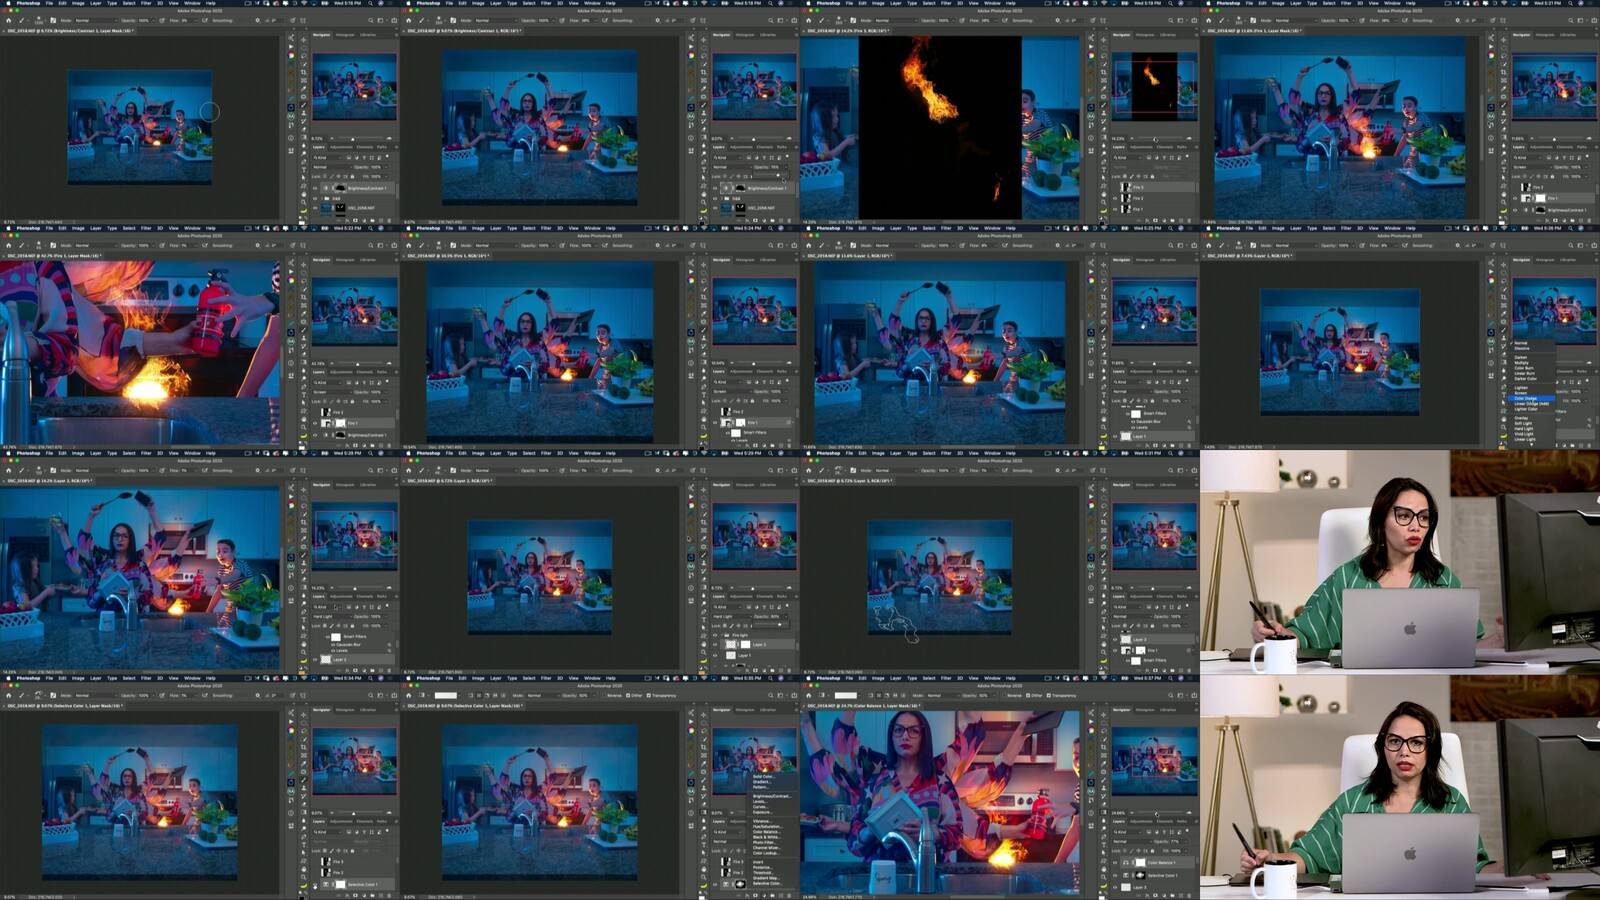
Task: Select Gradient tool in the adjustment-menu frame's toolbar
Action: tap(704, 812)
